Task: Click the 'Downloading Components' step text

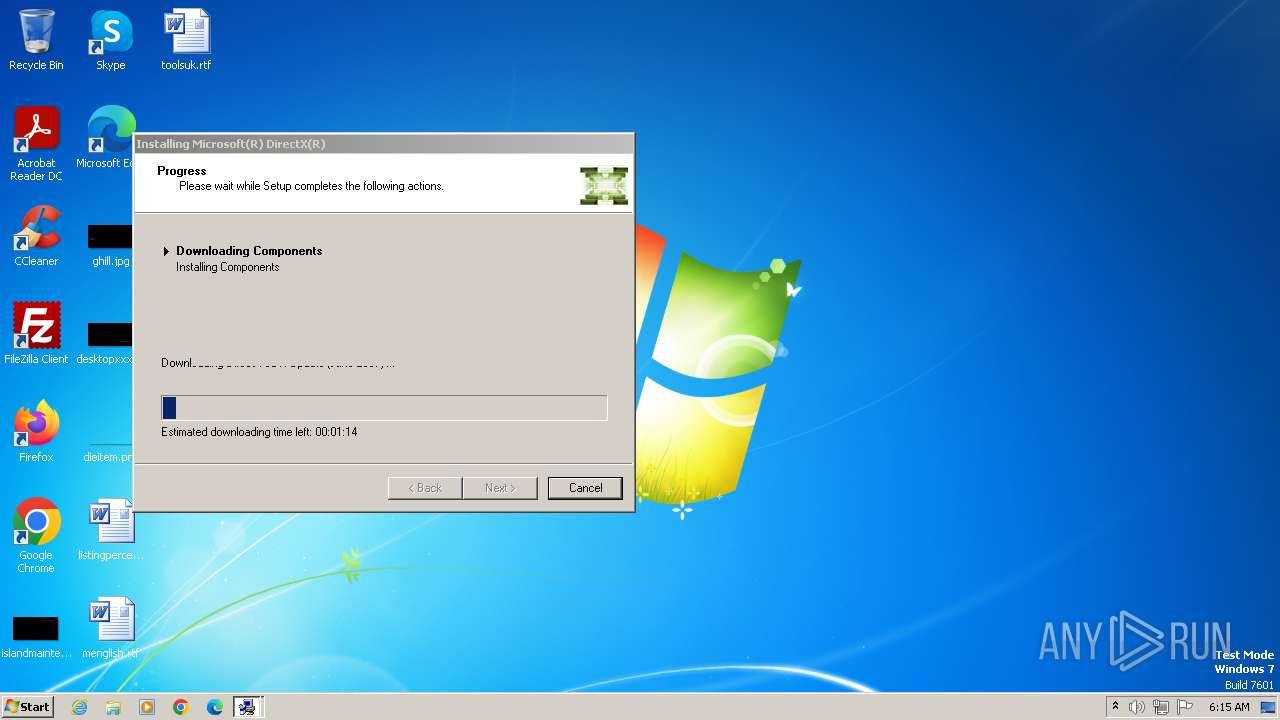Action: 249,251
